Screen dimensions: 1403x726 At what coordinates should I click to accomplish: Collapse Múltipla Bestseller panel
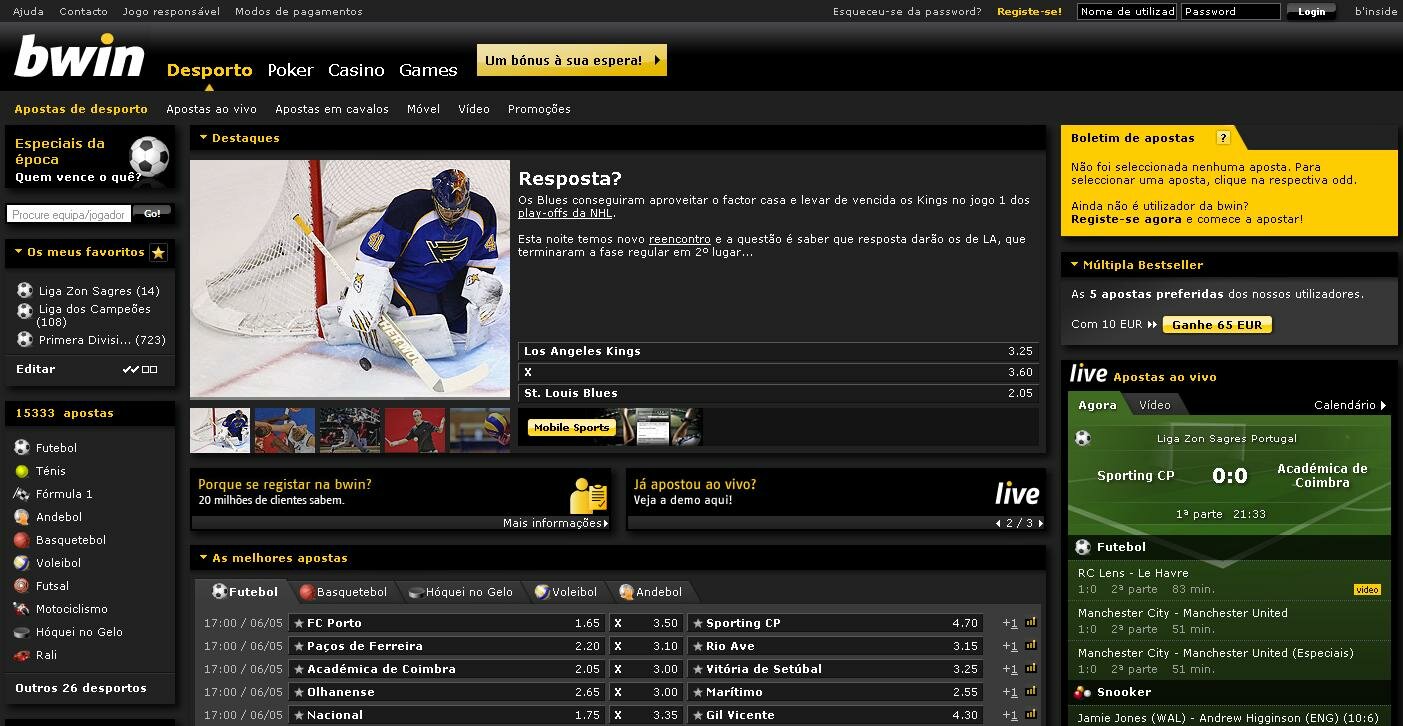[x=1075, y=265]
